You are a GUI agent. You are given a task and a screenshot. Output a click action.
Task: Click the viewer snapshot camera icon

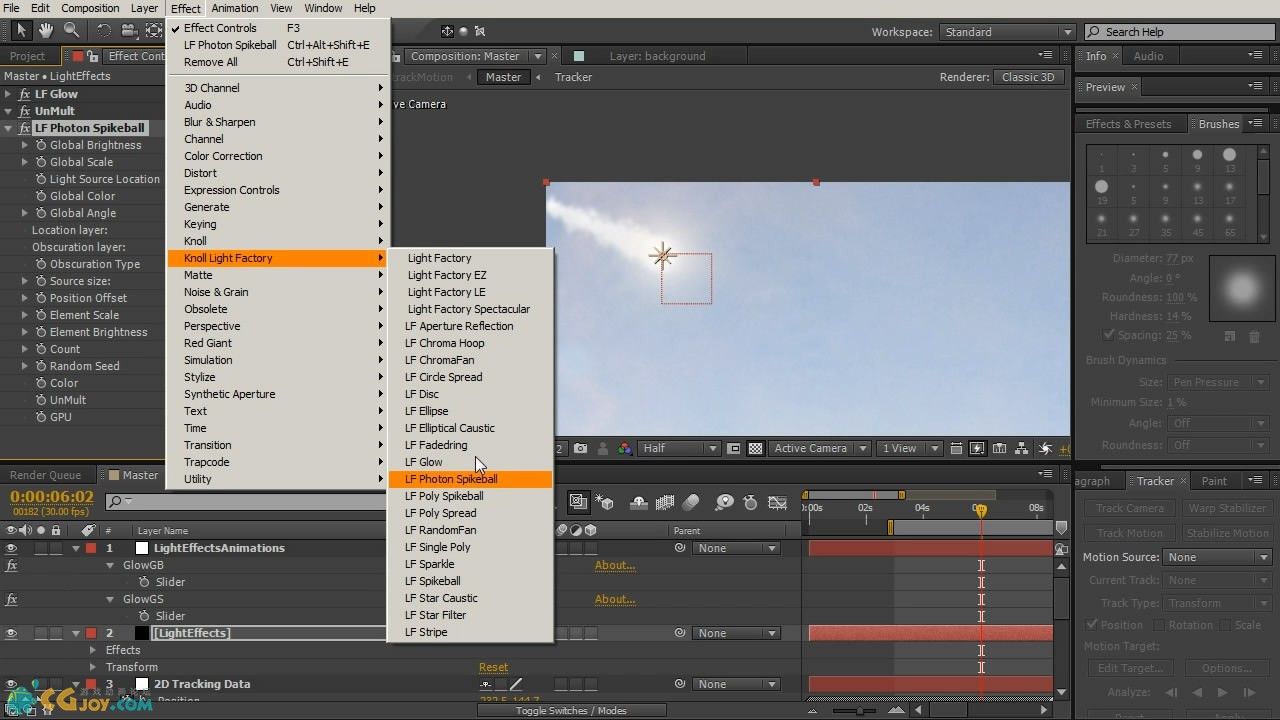[x=580, y=448]
